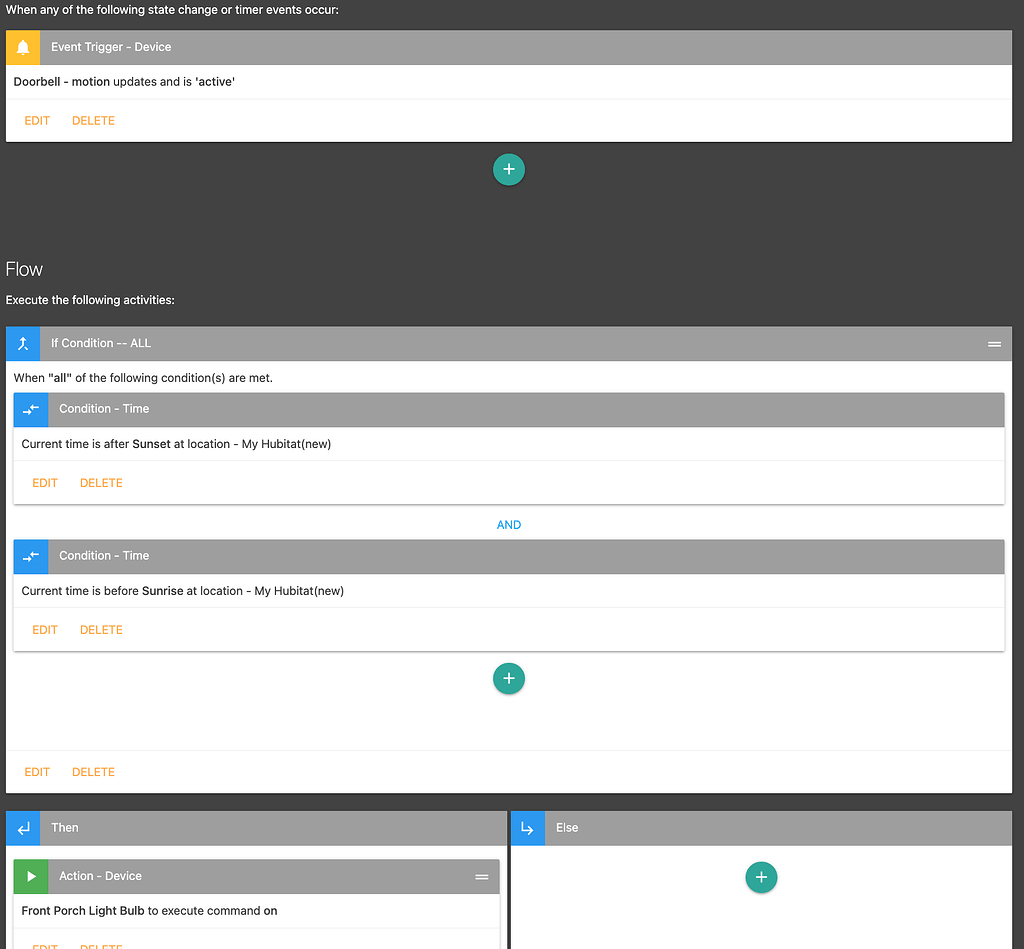Delete the Sunrise time condition

click(x=101, y=629)
